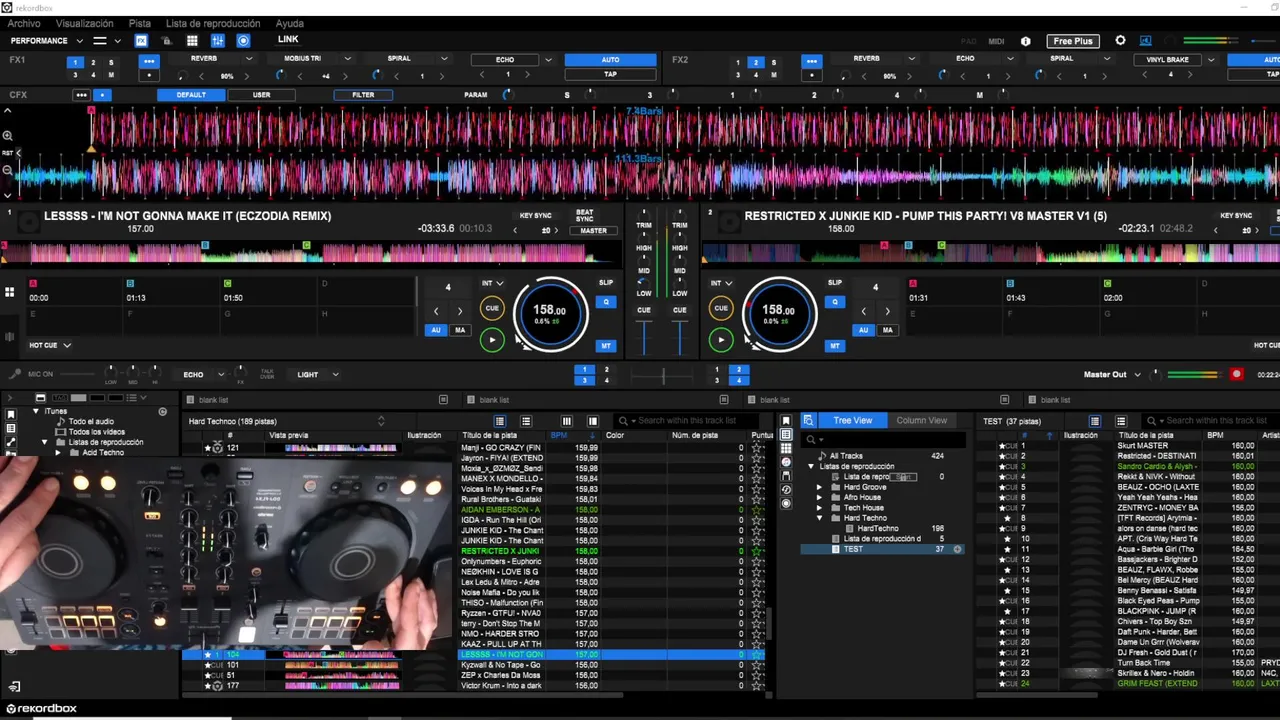Hit deck 2 CUE button
Image resolution: width=1280 pixels, height=720 pixels.
pyautogui.click(x=721, y=308)
